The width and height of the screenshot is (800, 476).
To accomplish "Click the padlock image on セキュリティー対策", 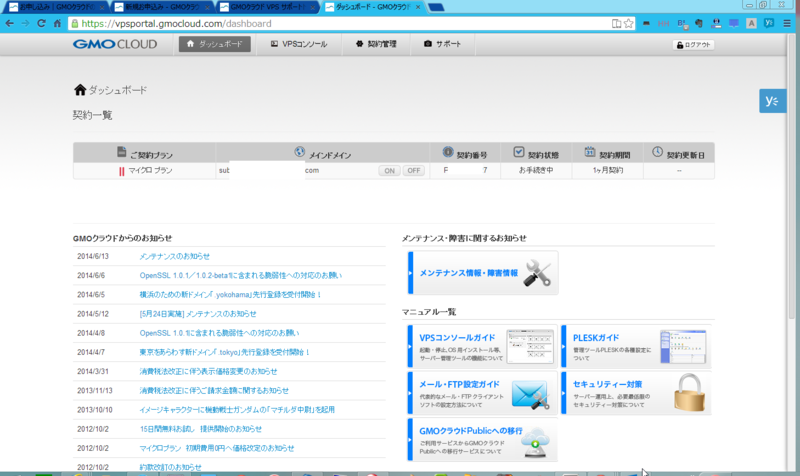I will pos(689,393).
